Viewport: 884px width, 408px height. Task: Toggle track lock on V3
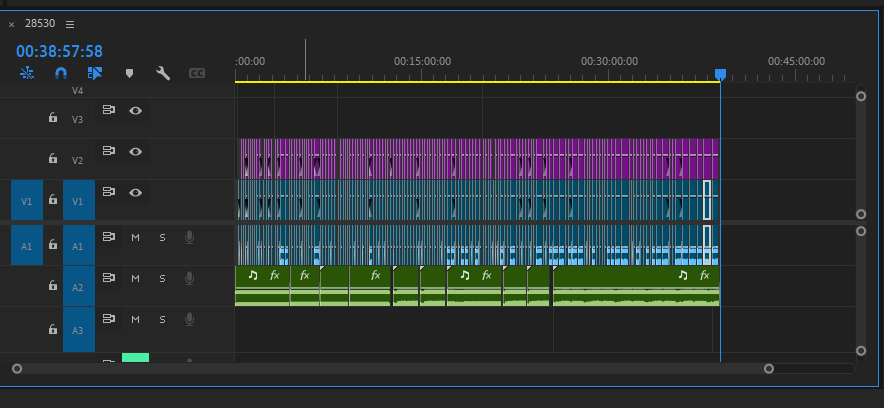click(x=52, y=117)
